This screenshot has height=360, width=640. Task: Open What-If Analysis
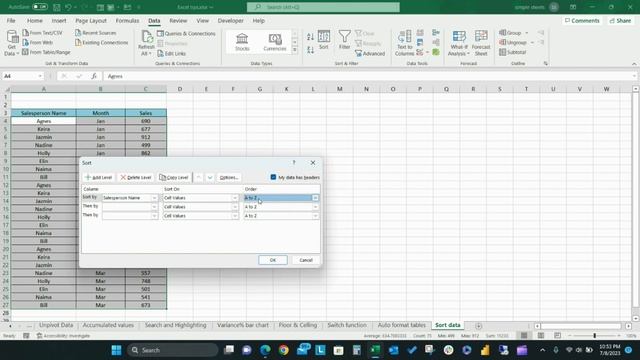tap(458, 43)
